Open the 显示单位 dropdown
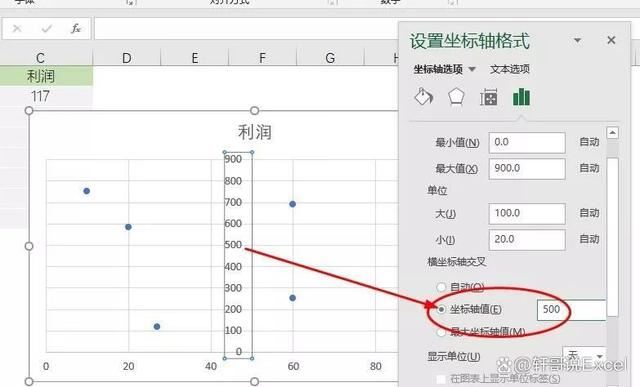 pyautogui.click(x=584, y=355)
